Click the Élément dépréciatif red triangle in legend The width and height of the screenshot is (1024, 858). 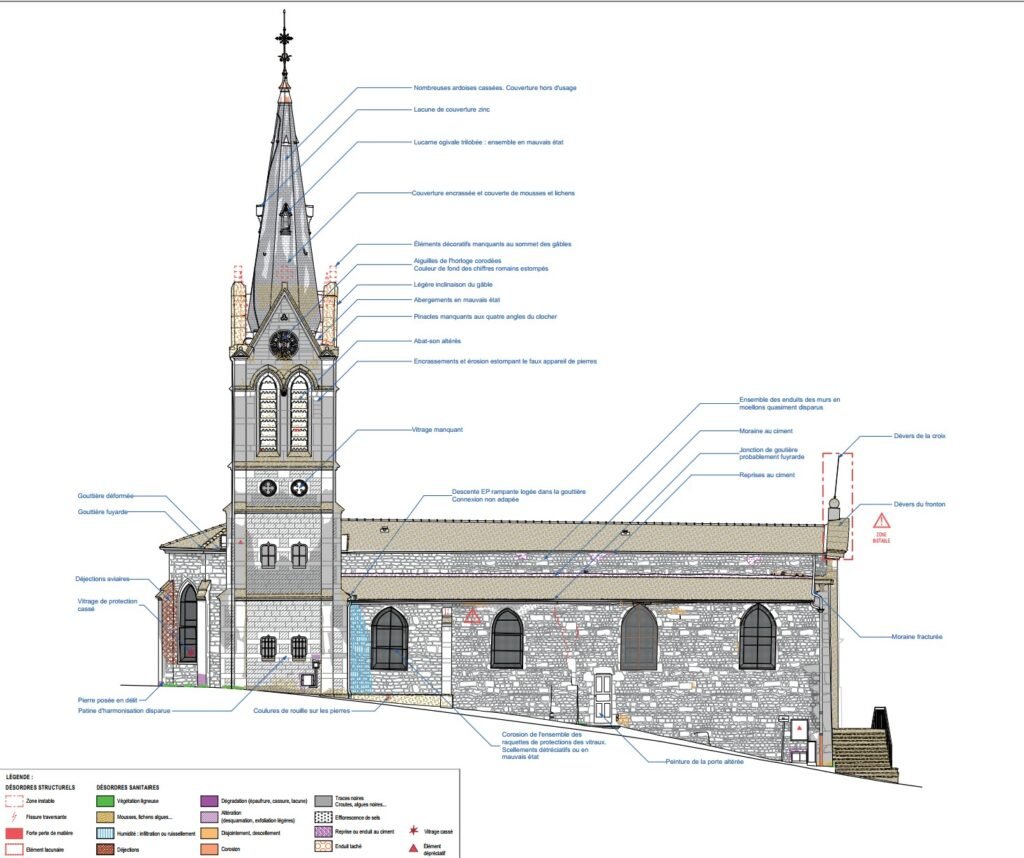pos(413,847)
